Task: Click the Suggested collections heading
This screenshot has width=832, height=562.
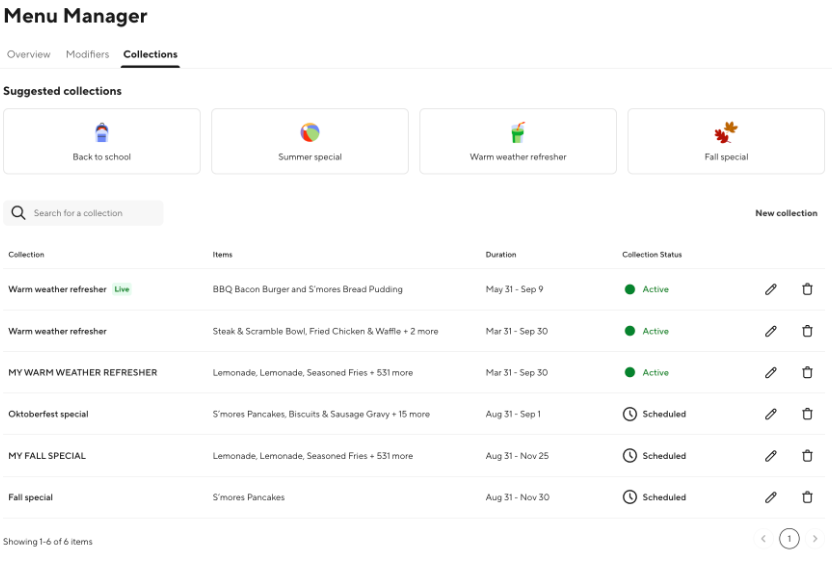Action: pos(63,91)
